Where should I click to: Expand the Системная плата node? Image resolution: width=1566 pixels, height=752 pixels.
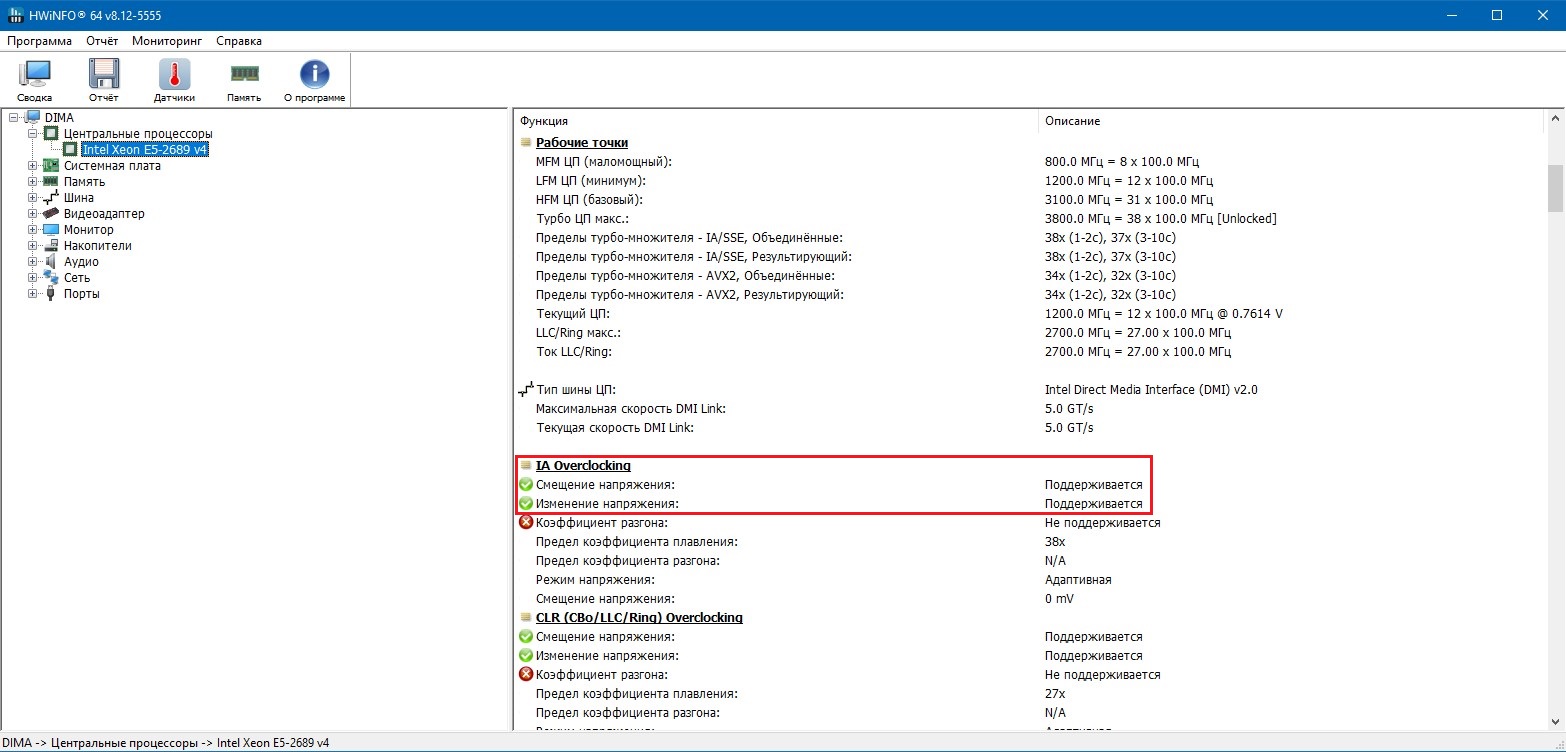tap(33, 166)
